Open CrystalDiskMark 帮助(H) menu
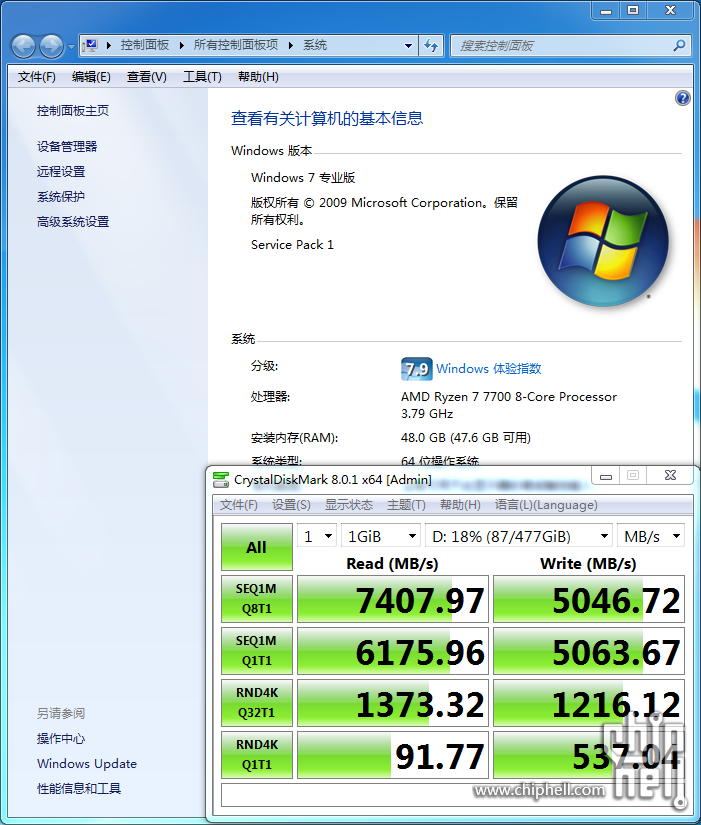This screenshot has height=825, width=701. pos(460,505)
